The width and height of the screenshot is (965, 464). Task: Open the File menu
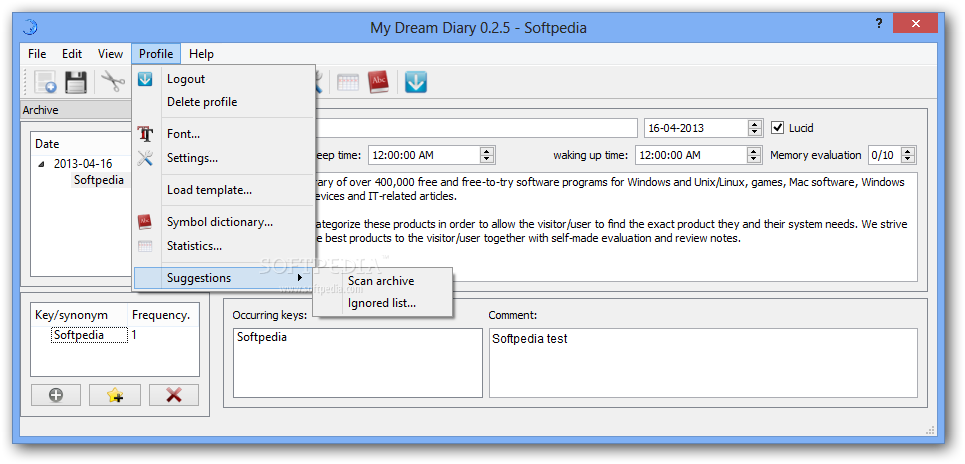[x=37, y=54]
